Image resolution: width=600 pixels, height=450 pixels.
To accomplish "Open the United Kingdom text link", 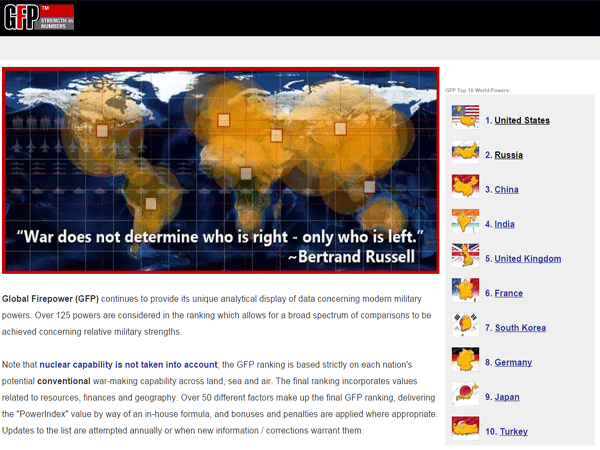I will coord(527,259).
